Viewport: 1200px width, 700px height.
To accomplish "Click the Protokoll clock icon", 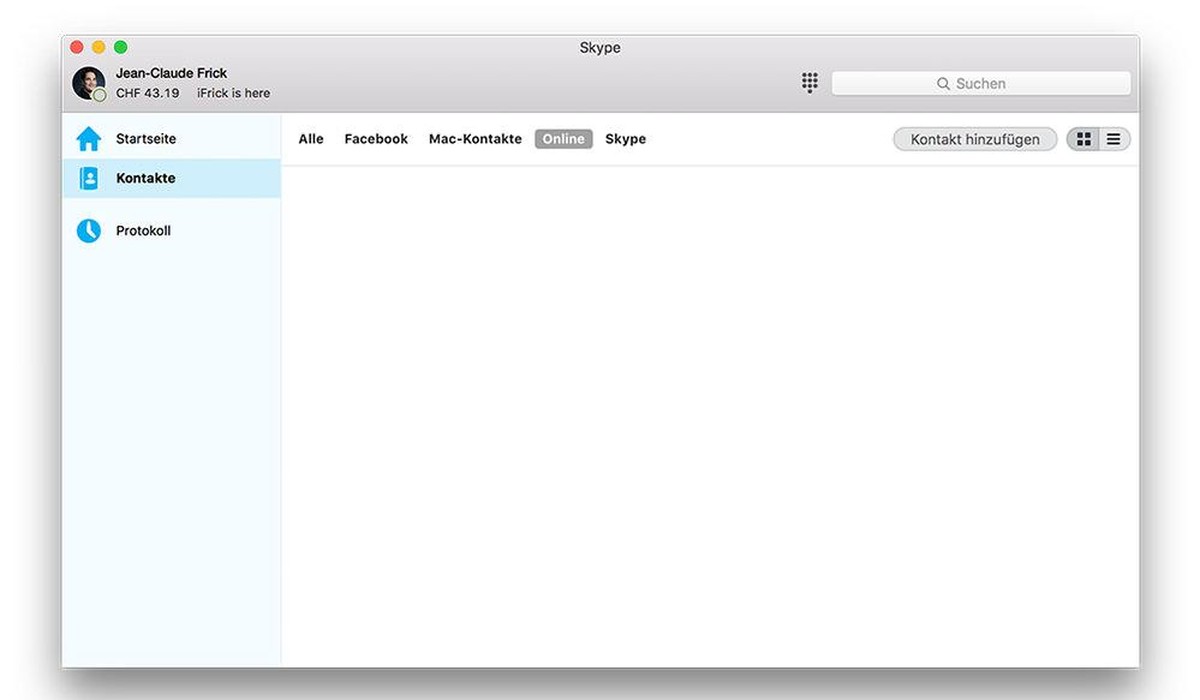I will click(89, 231).
